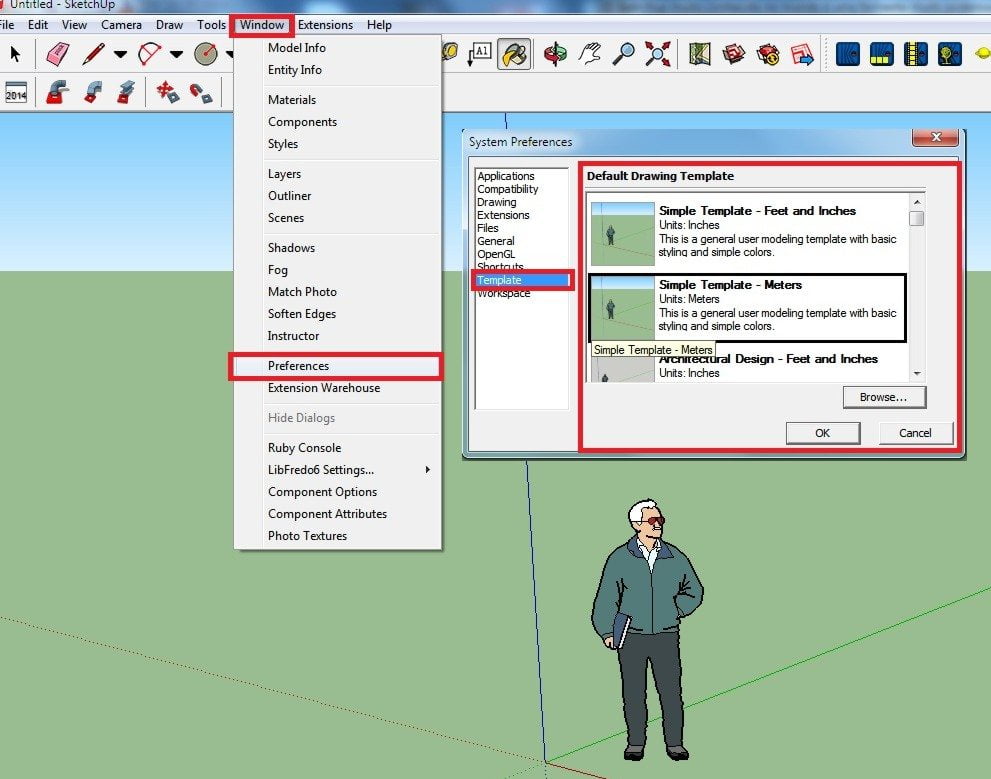This screenshot has width=991, height=779.
Task: Select Template in preferences list
Action: point(522,280)
